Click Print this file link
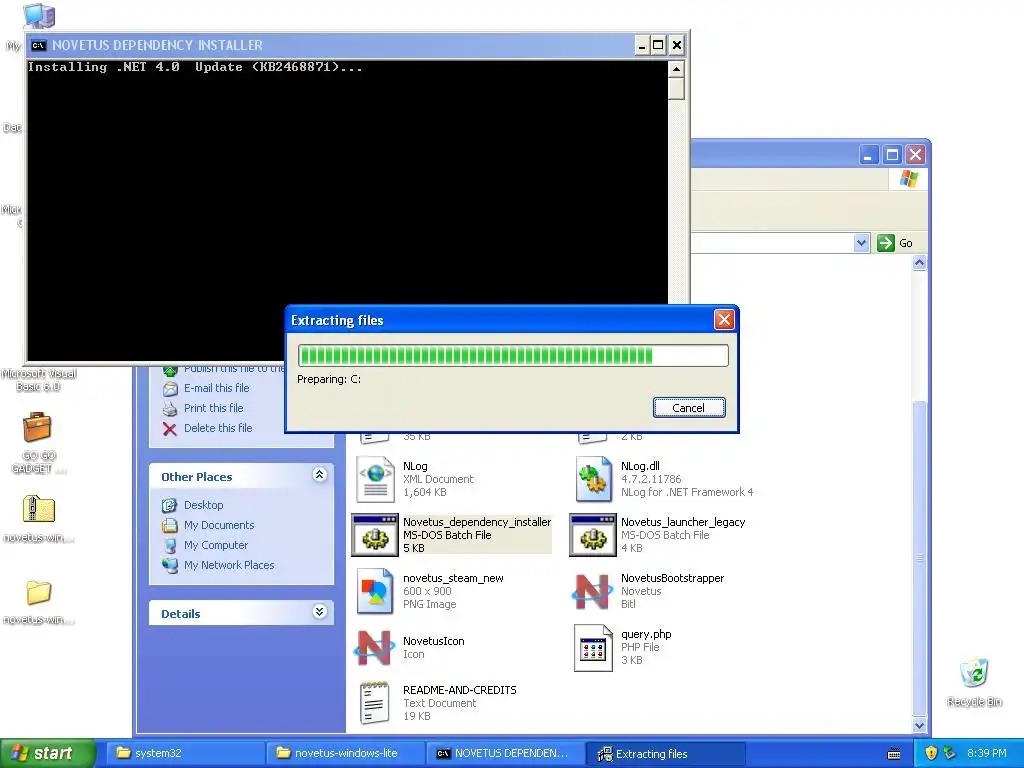 click(x=214, y=408)
